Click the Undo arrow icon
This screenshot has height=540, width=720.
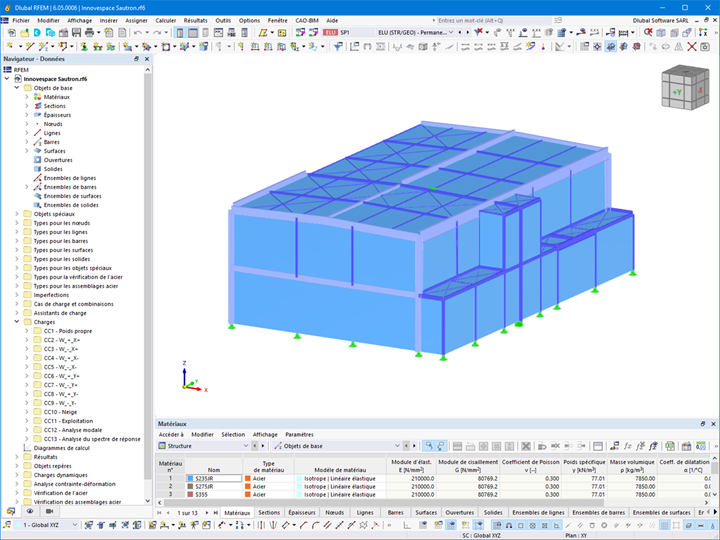pyautogui.click(x=138, y=33)
